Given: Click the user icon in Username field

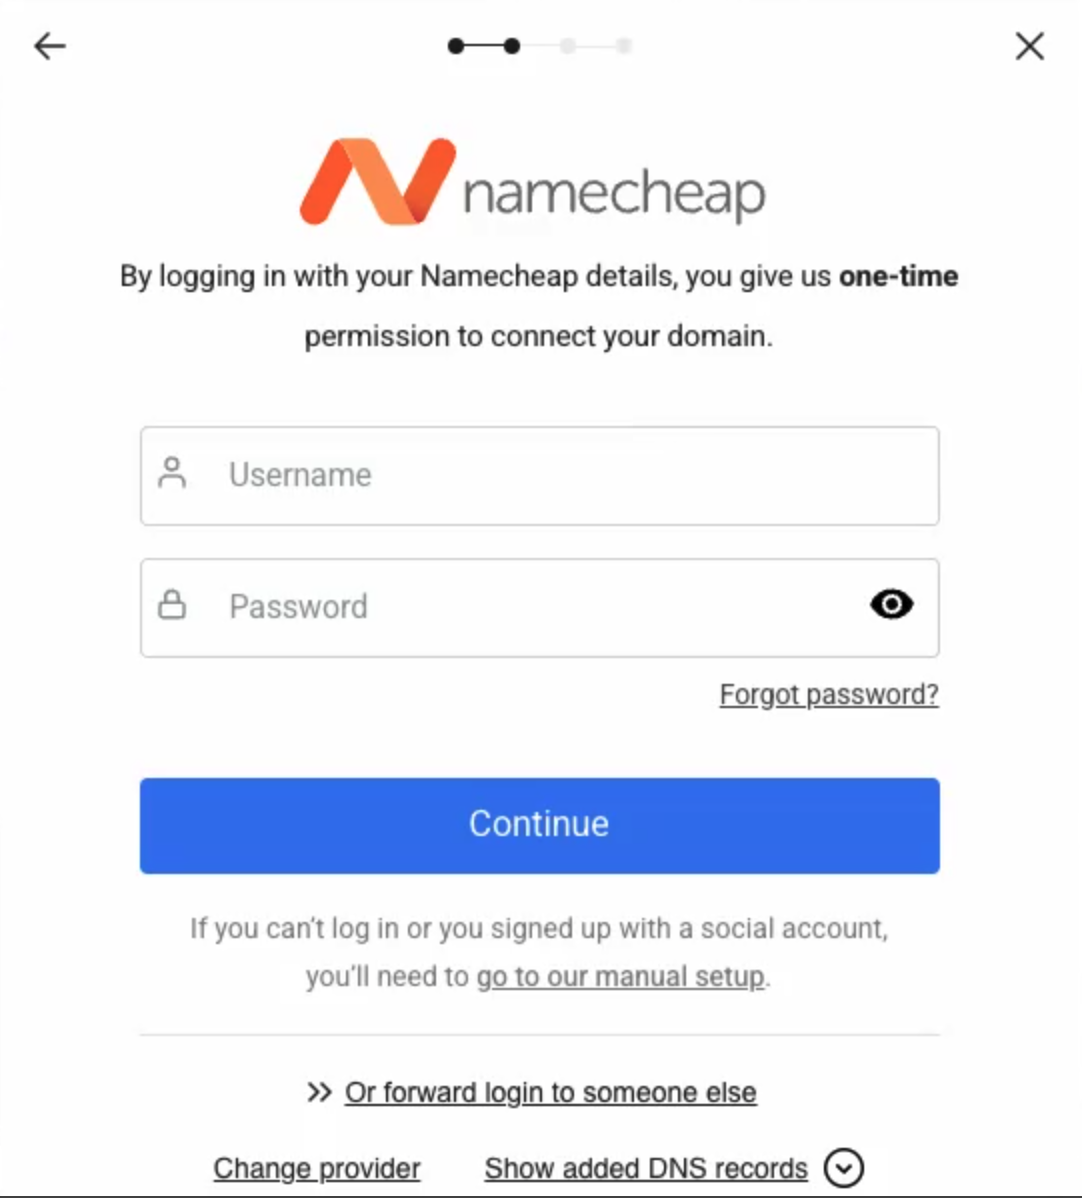Looking at the screenshot, I should pos(172,473).
